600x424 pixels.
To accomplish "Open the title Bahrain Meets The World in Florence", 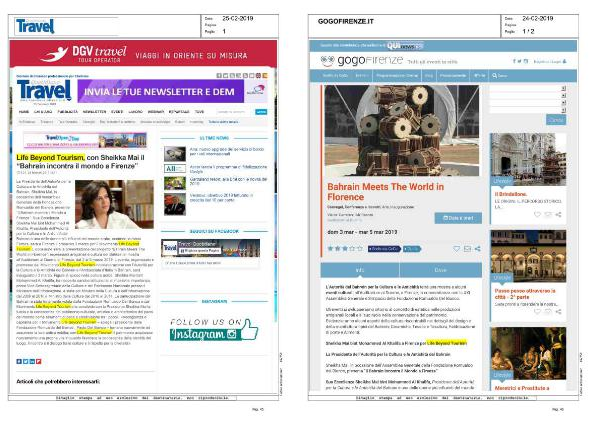I will pos(385,192).
